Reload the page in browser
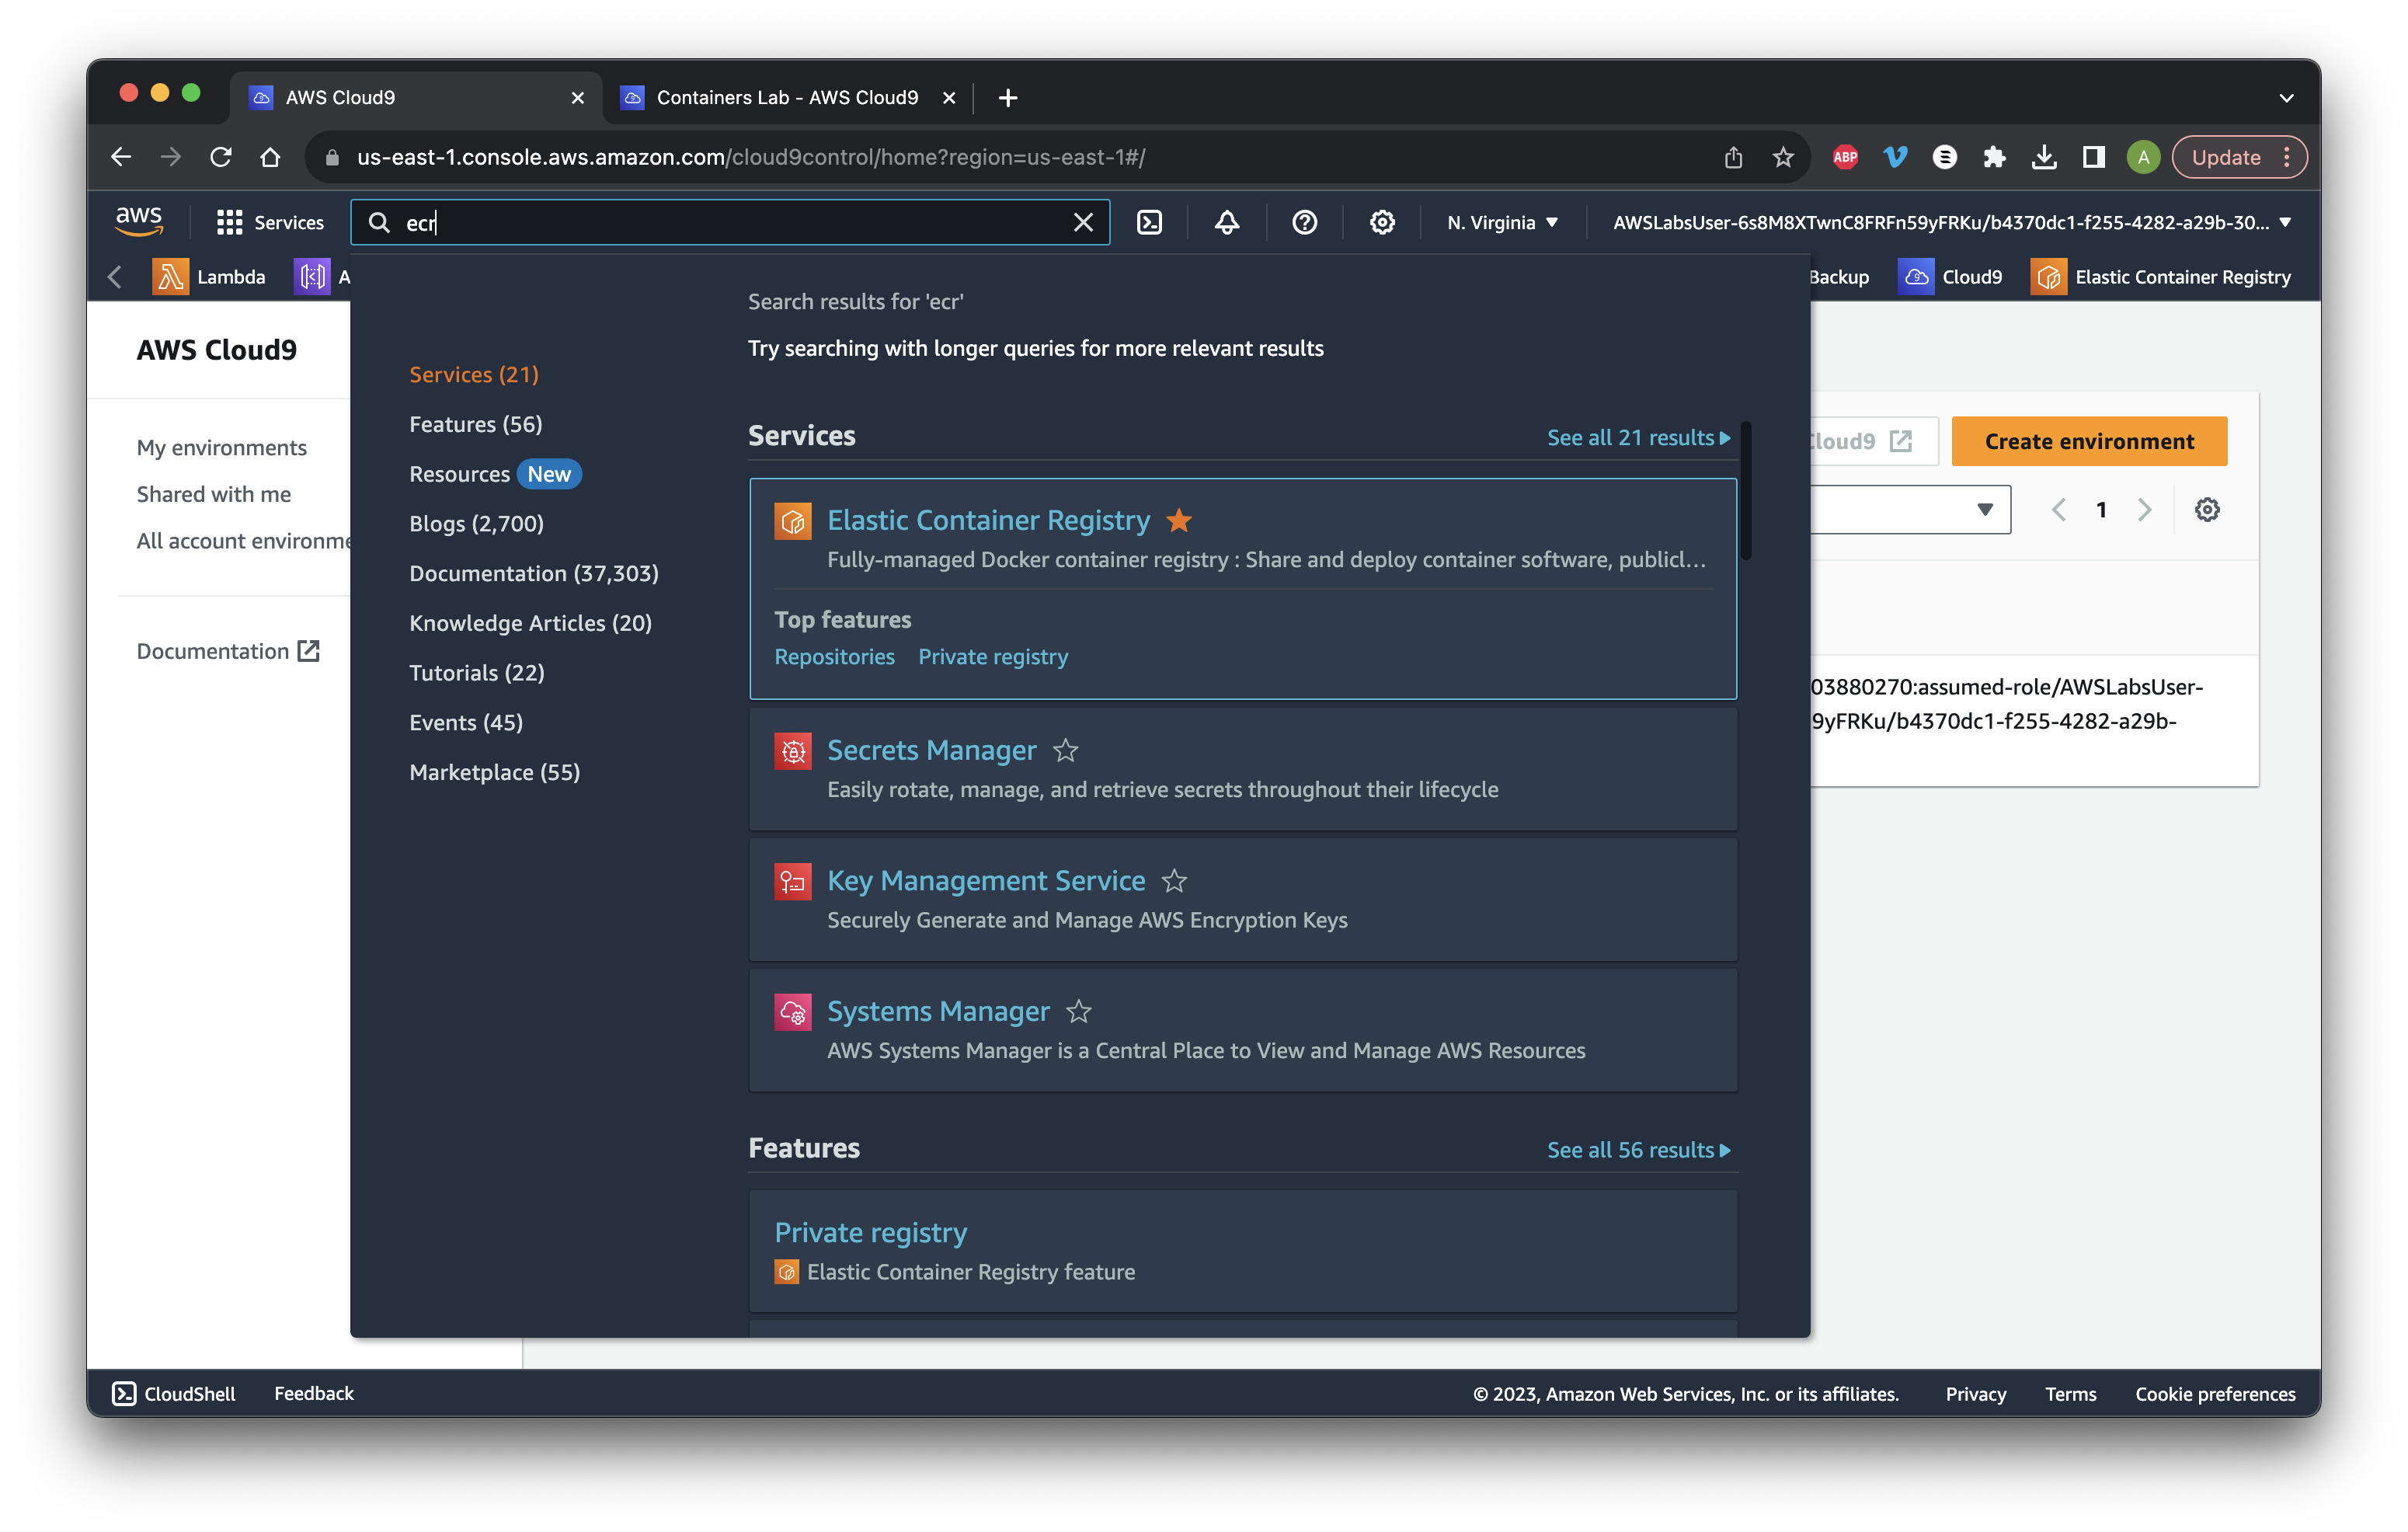 [x=220, y=157]
